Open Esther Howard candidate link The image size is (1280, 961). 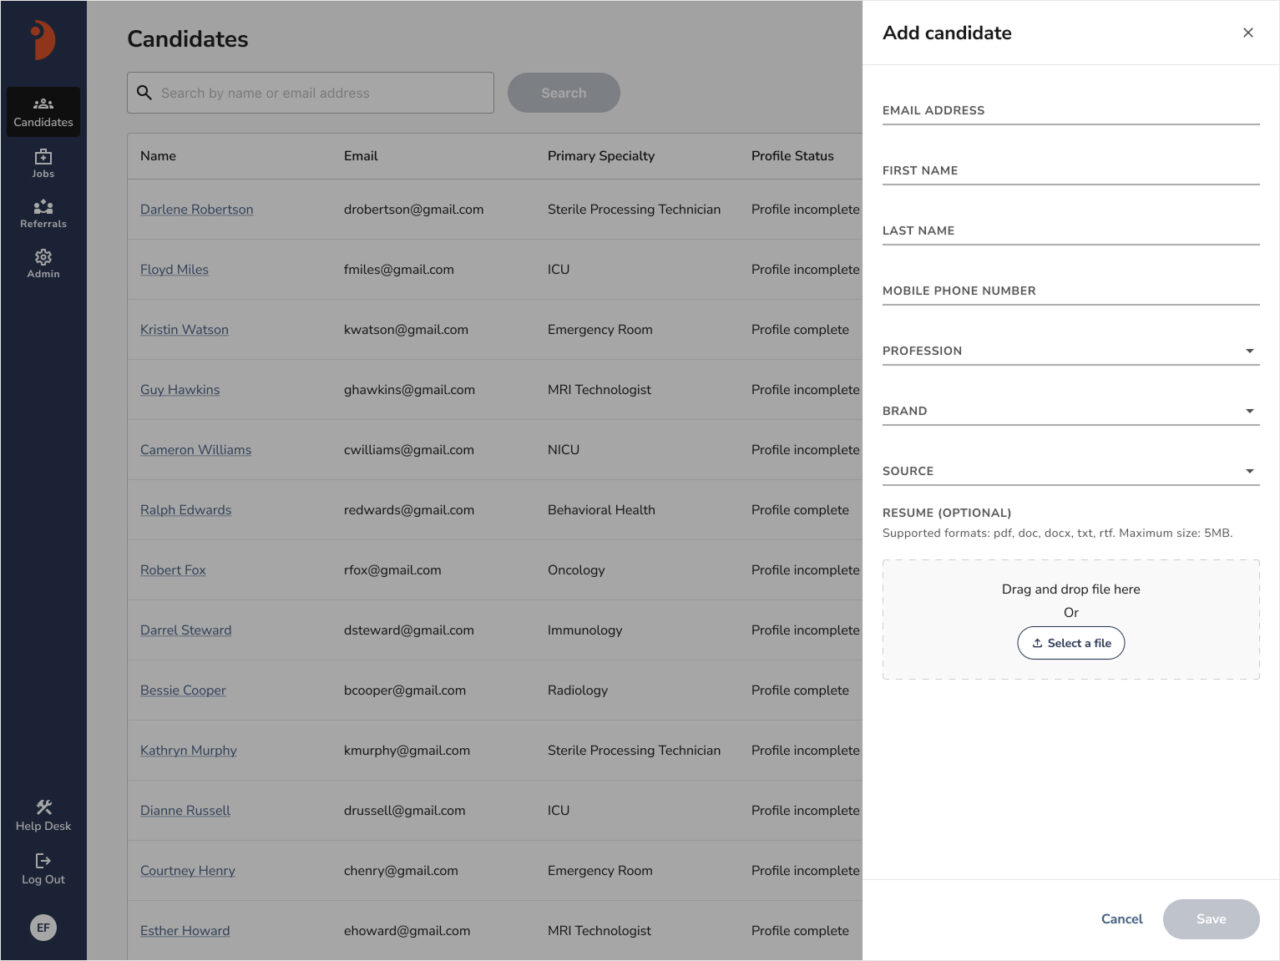(x=185, y=930)
